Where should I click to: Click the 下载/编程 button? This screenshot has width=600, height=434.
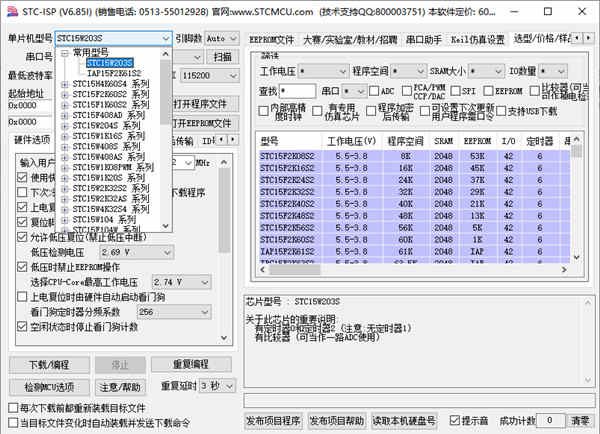click(49, 365)
